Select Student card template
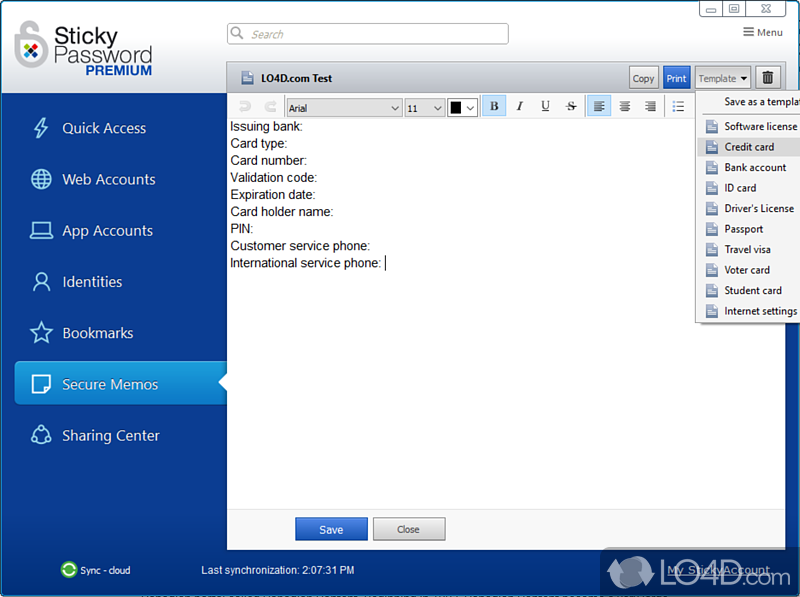 748,290
